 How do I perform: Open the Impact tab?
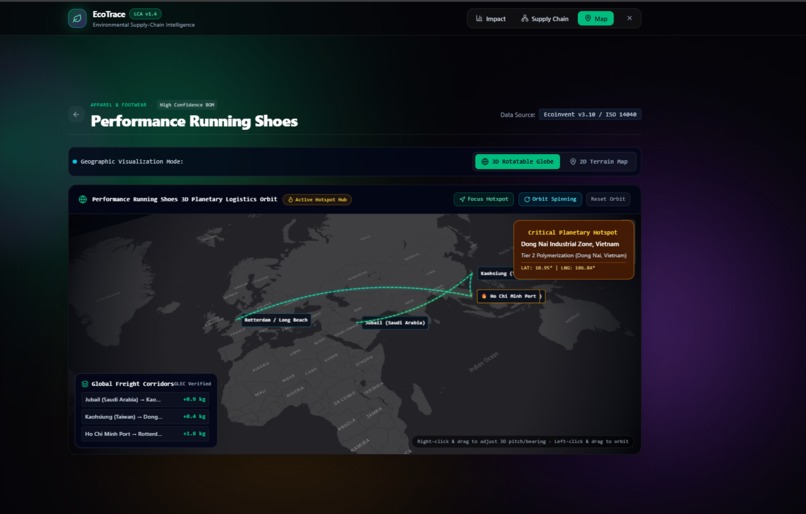point(490,19)
